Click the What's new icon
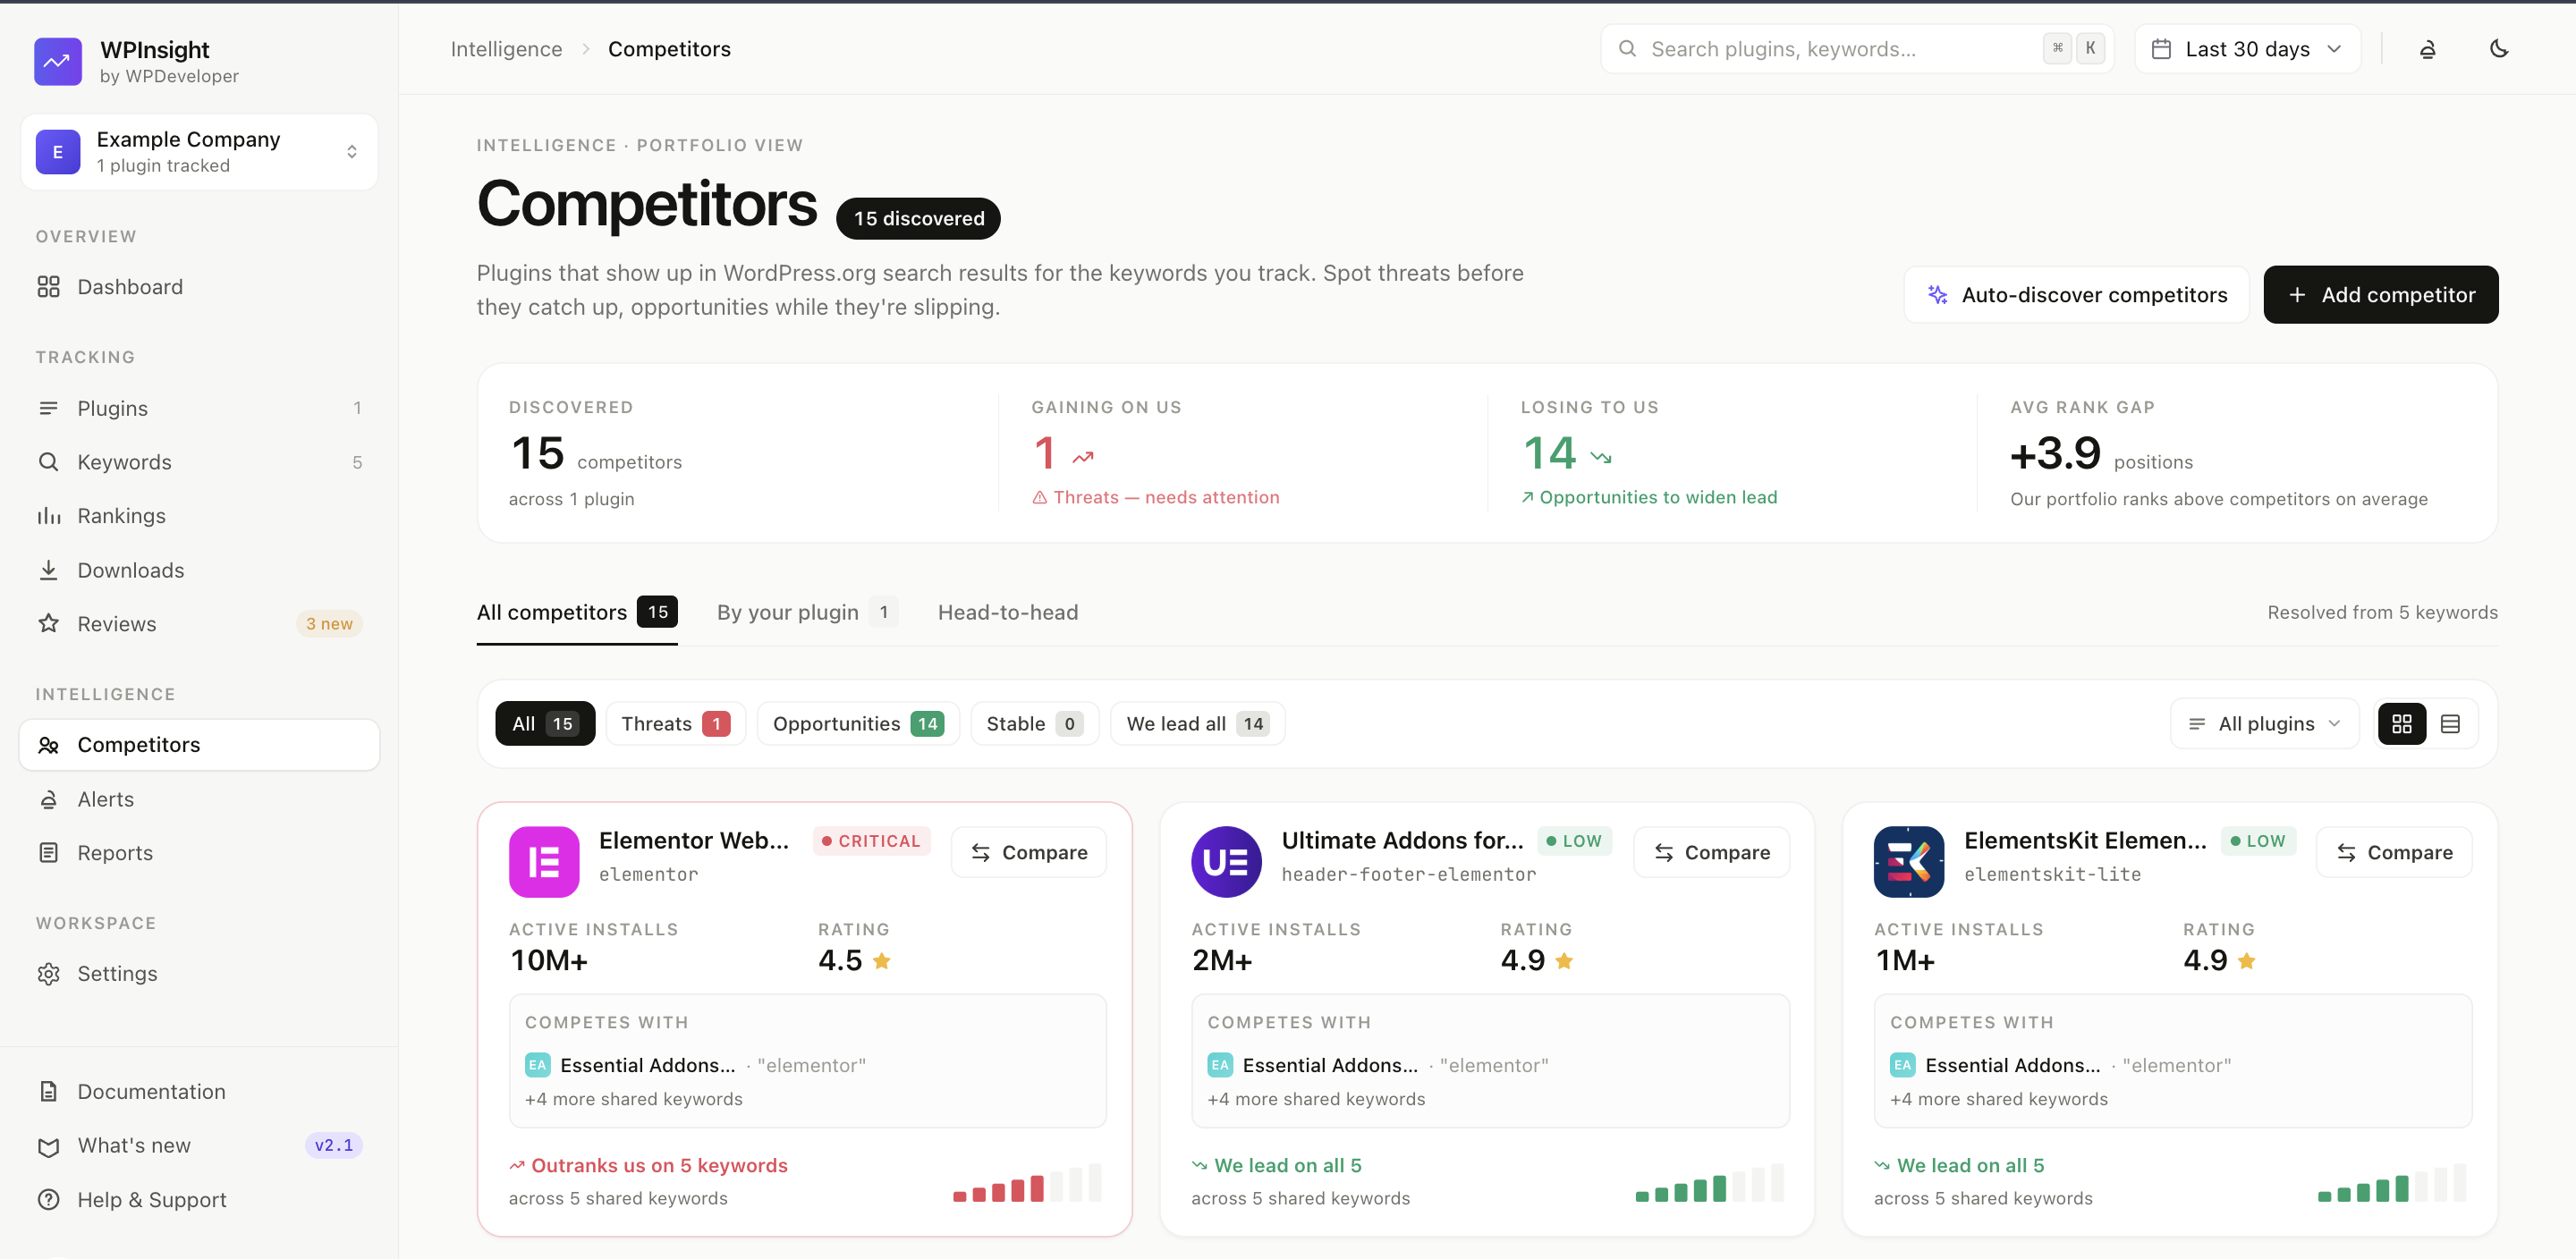 pyautogui.click(x=48, y=1146)
